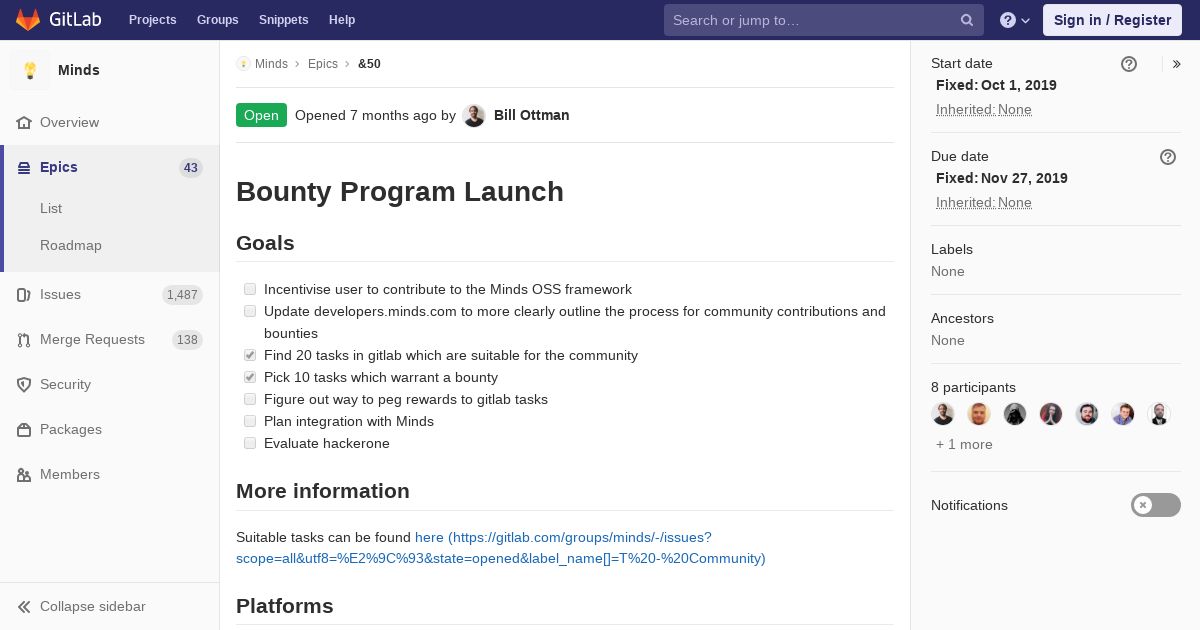Click the third participant avatar, dark figure
Screen dimensions: 1200x630
1015,414
